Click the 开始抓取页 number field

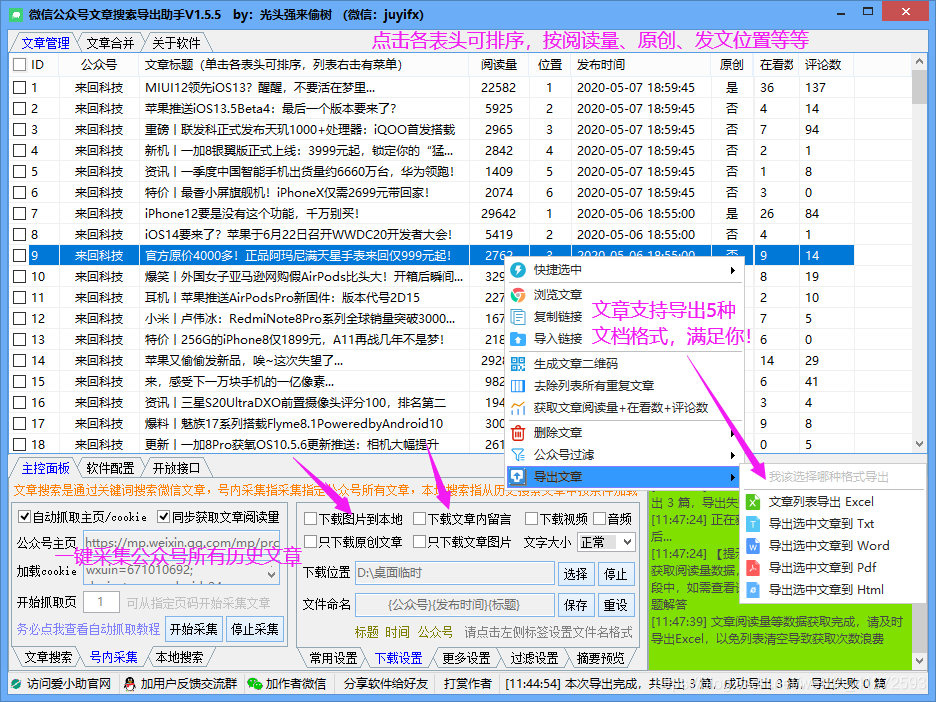[101, 602]
